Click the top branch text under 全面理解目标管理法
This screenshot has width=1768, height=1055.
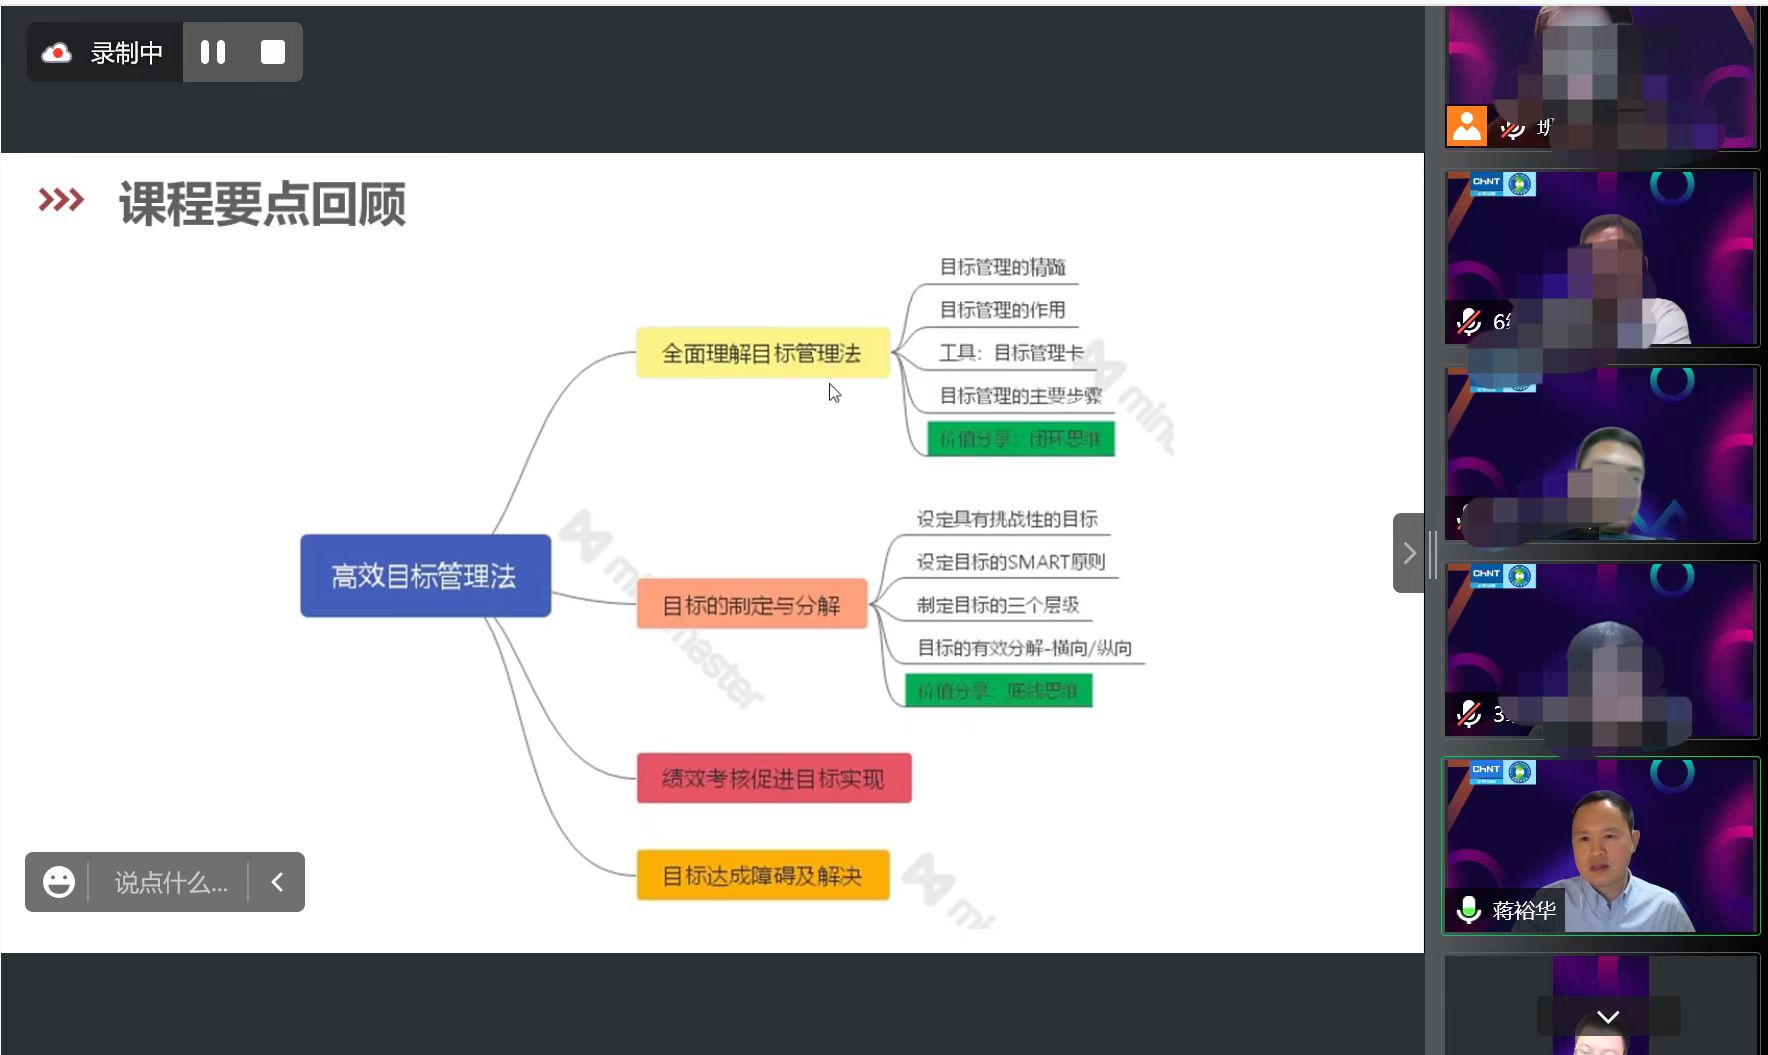point(1002,267)
